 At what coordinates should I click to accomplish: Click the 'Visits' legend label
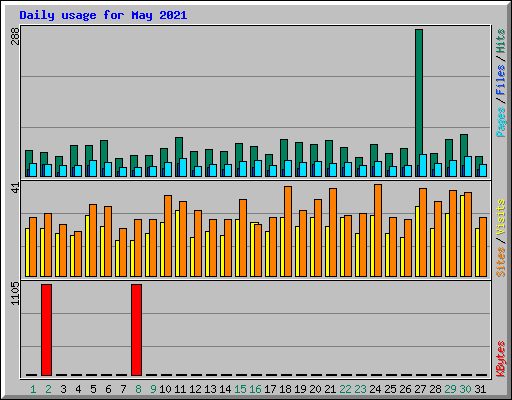[501, 218]
